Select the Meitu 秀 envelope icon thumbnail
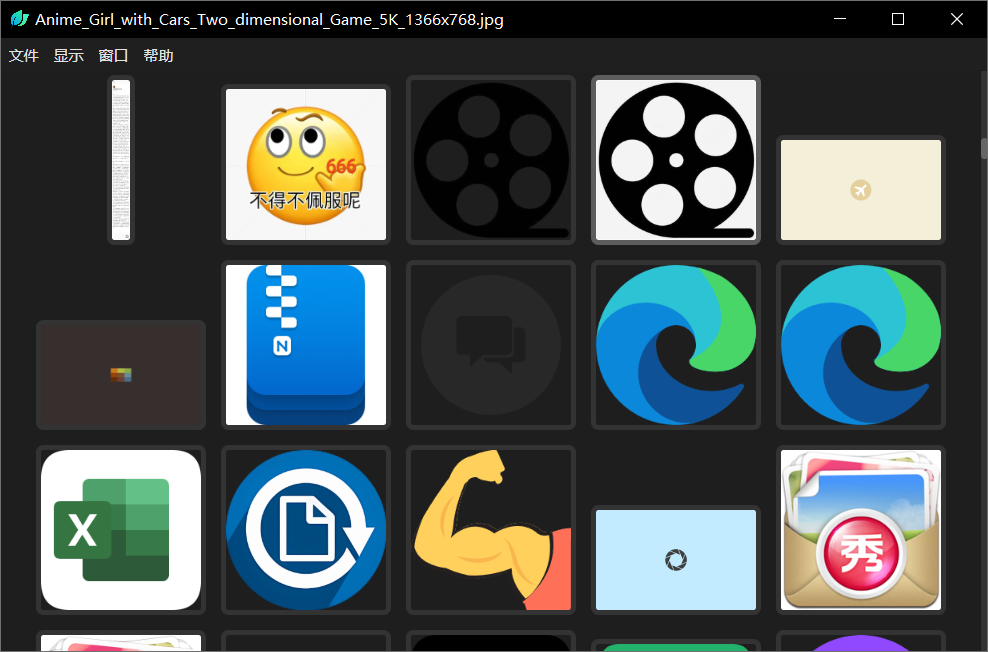The width and height of the screenshot is (988, 652). [x=860, y=529]
